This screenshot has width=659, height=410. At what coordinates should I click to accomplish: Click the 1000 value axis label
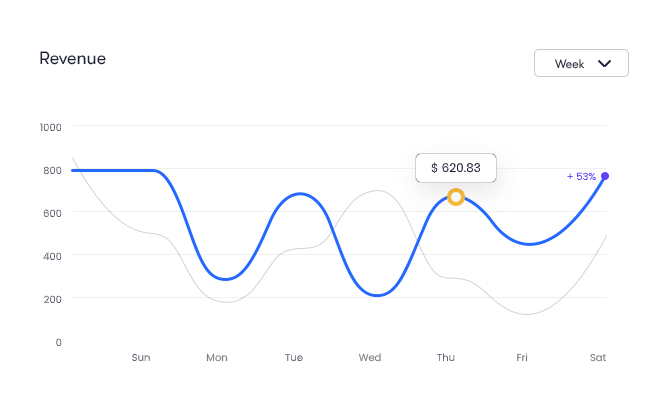click(51, 127)
